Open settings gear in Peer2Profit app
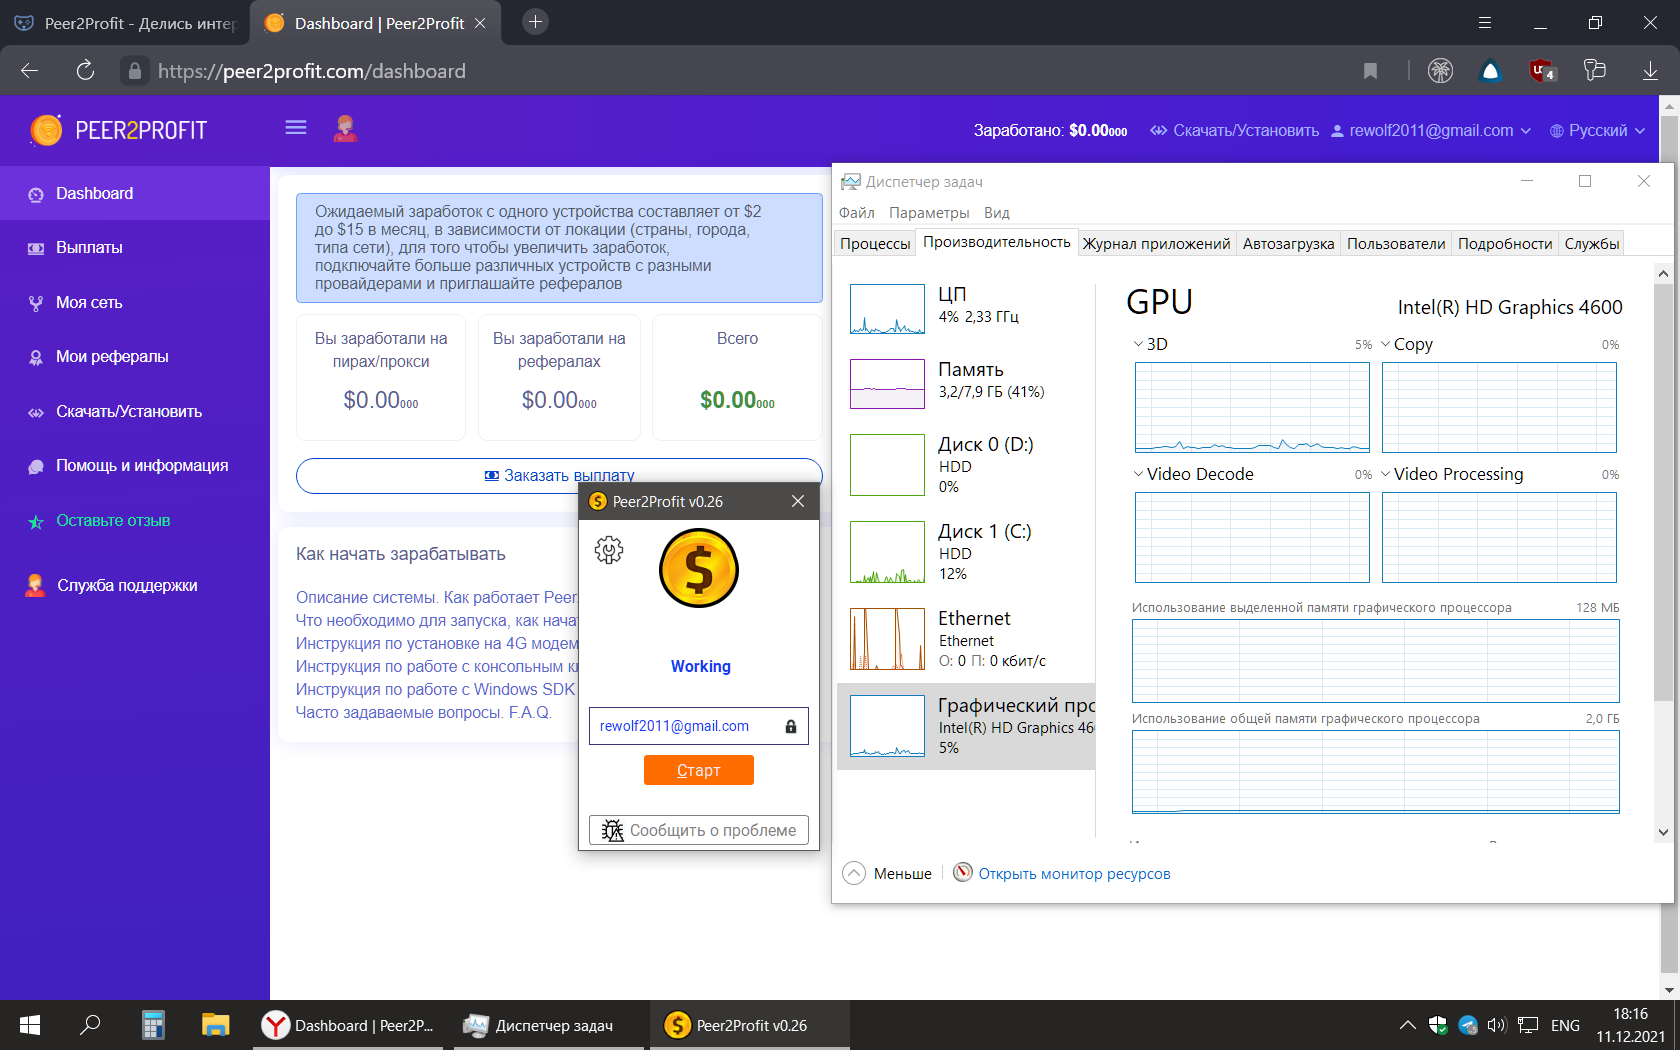The width and height of the screenshot is (1680, 1050). tap(609, 550)
